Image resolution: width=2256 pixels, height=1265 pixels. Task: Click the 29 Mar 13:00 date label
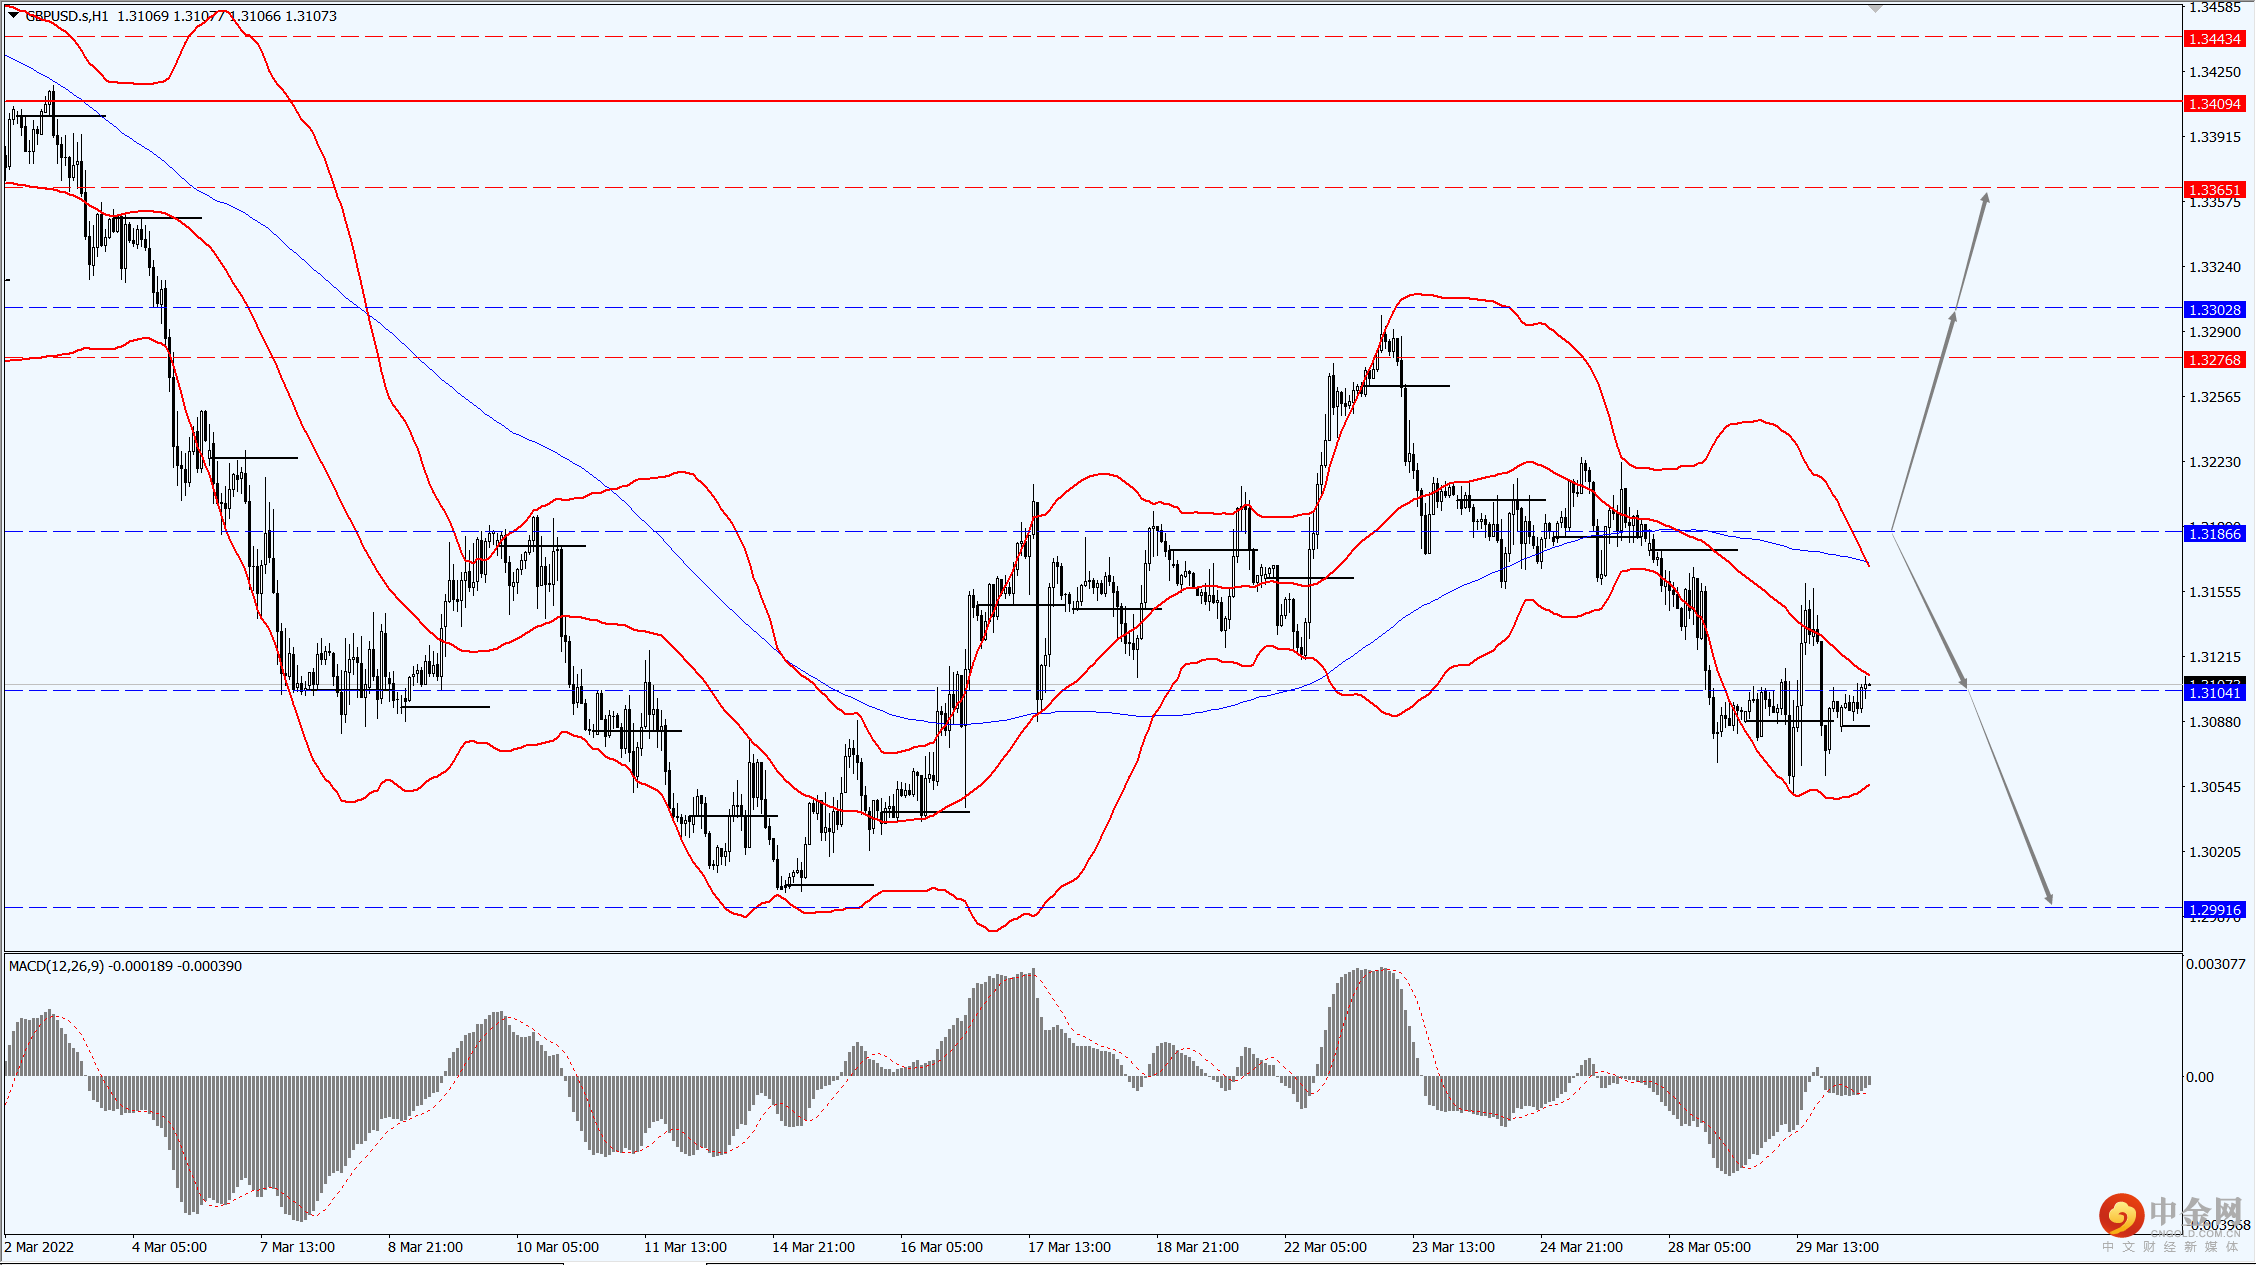(1837, 1247)
